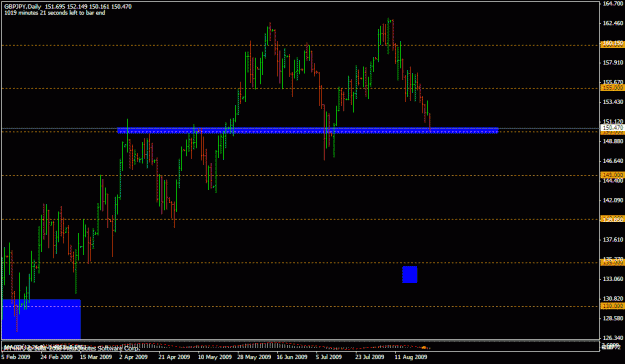Select the small blue square below August bars
This screenshot has width=625, height=364.
409,274
